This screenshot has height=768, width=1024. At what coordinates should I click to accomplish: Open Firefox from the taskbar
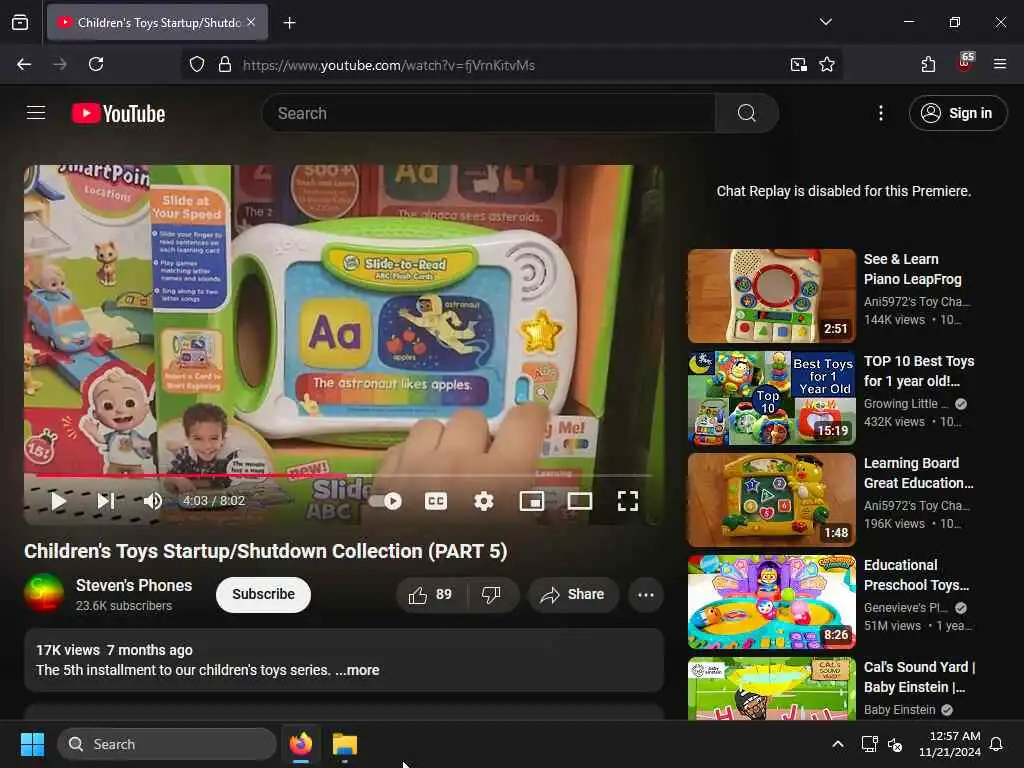click(301, 744)
